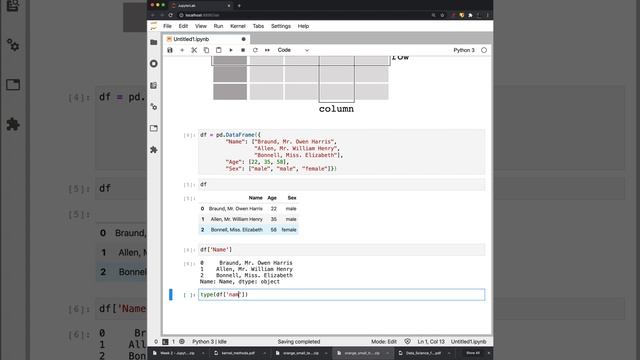640x360 pixels.
Task: Open the Edit menu
Action: (x=183, y=26)
